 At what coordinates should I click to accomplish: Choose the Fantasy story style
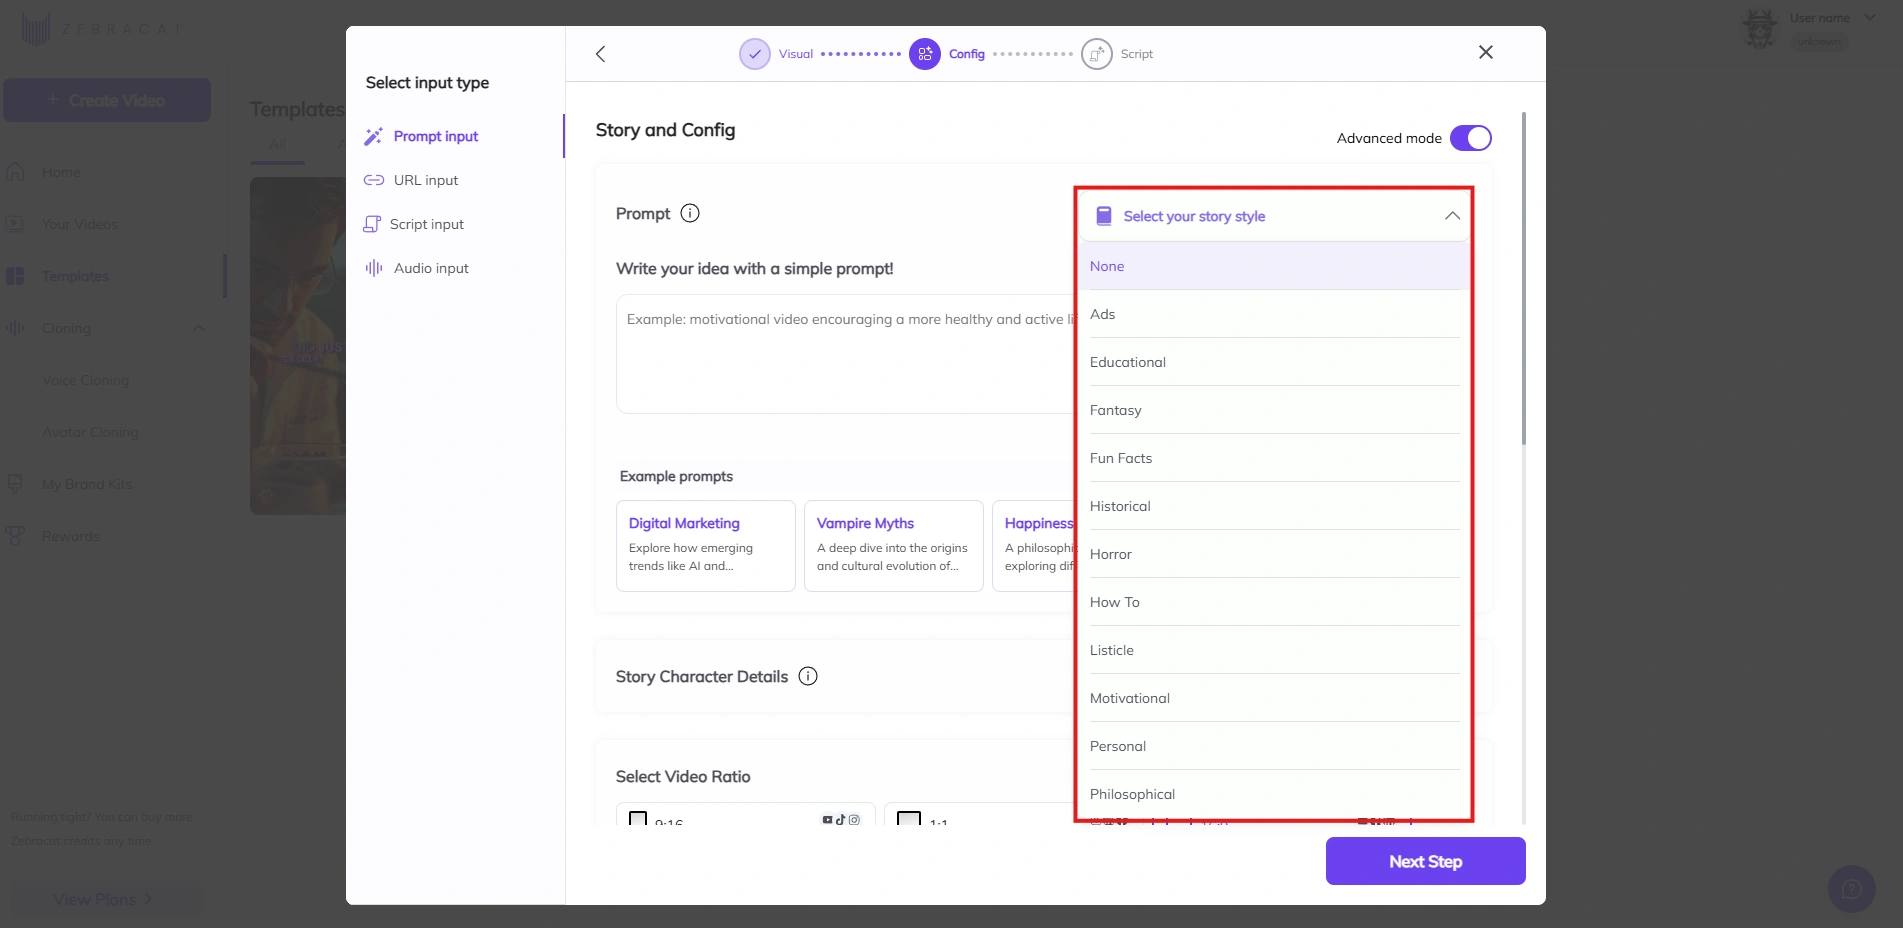coord(1274,410)
